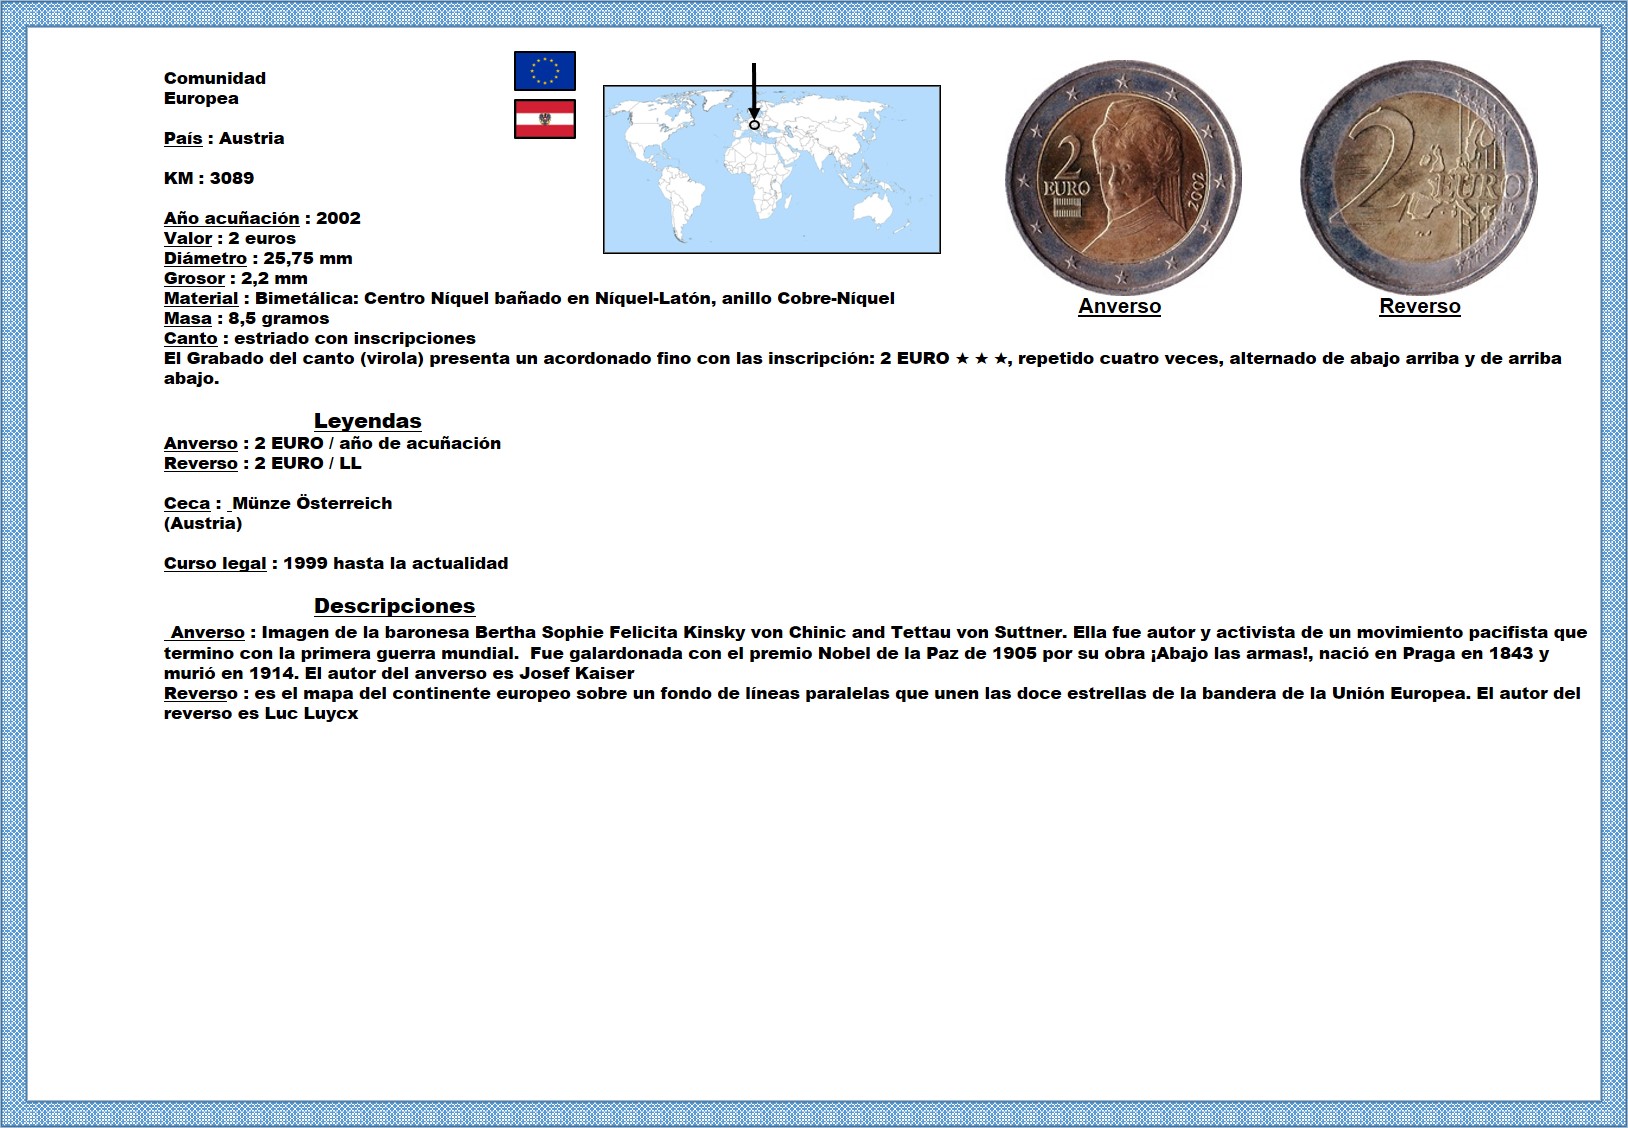
Task: Click 'Masa : 8,5 gramos' line
Action: pos(247,318)
